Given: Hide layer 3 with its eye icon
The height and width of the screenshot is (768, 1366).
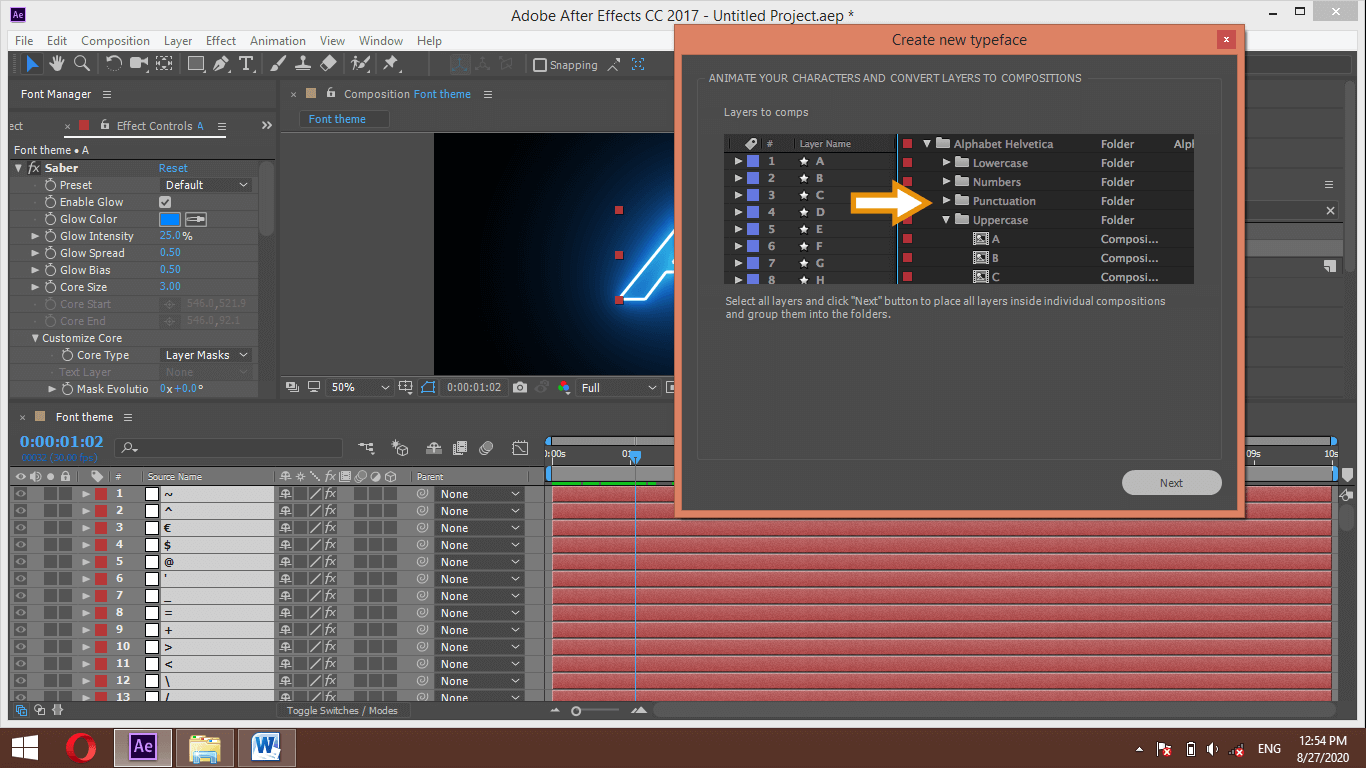Looking at the screenshot, I should [x=20, y=528].
